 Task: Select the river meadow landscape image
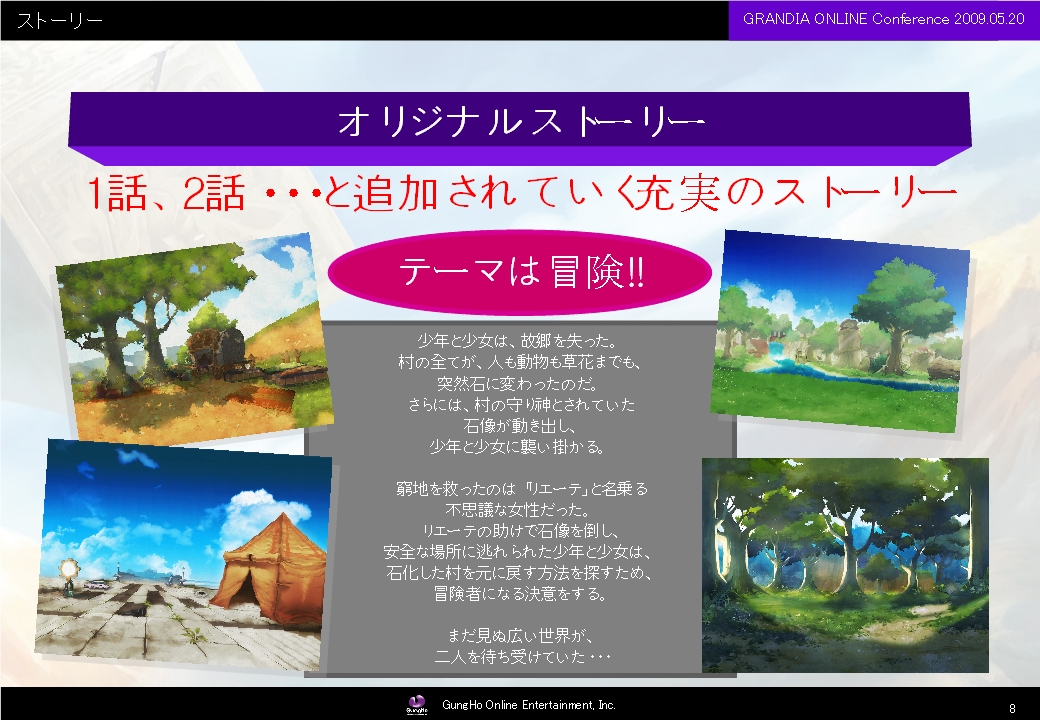pyautogui.click(x=840, y=331)
